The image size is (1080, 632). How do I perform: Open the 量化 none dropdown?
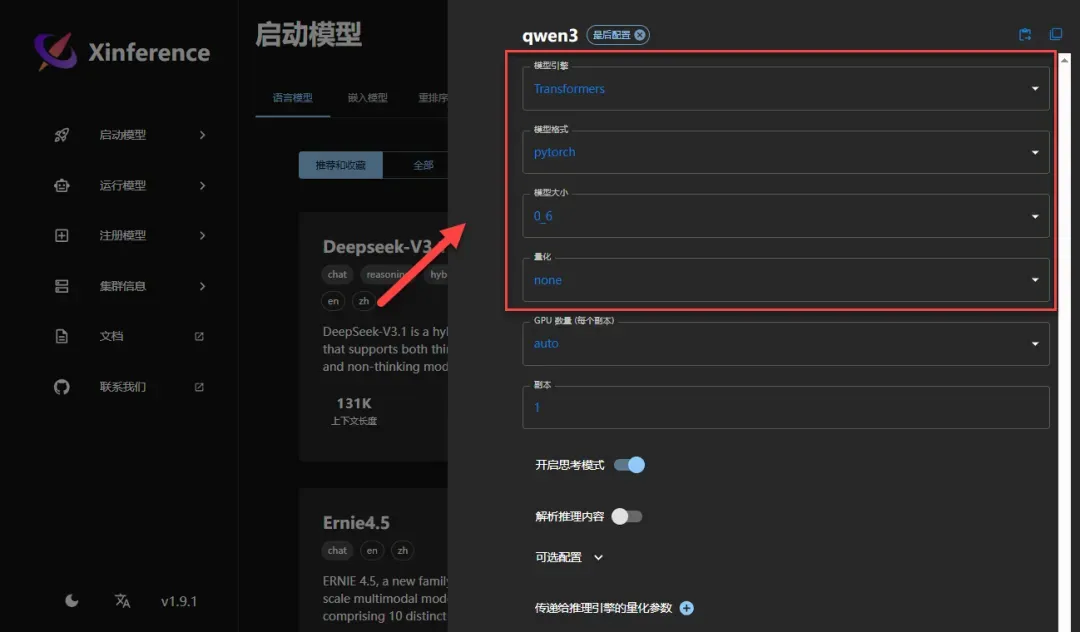786,280
